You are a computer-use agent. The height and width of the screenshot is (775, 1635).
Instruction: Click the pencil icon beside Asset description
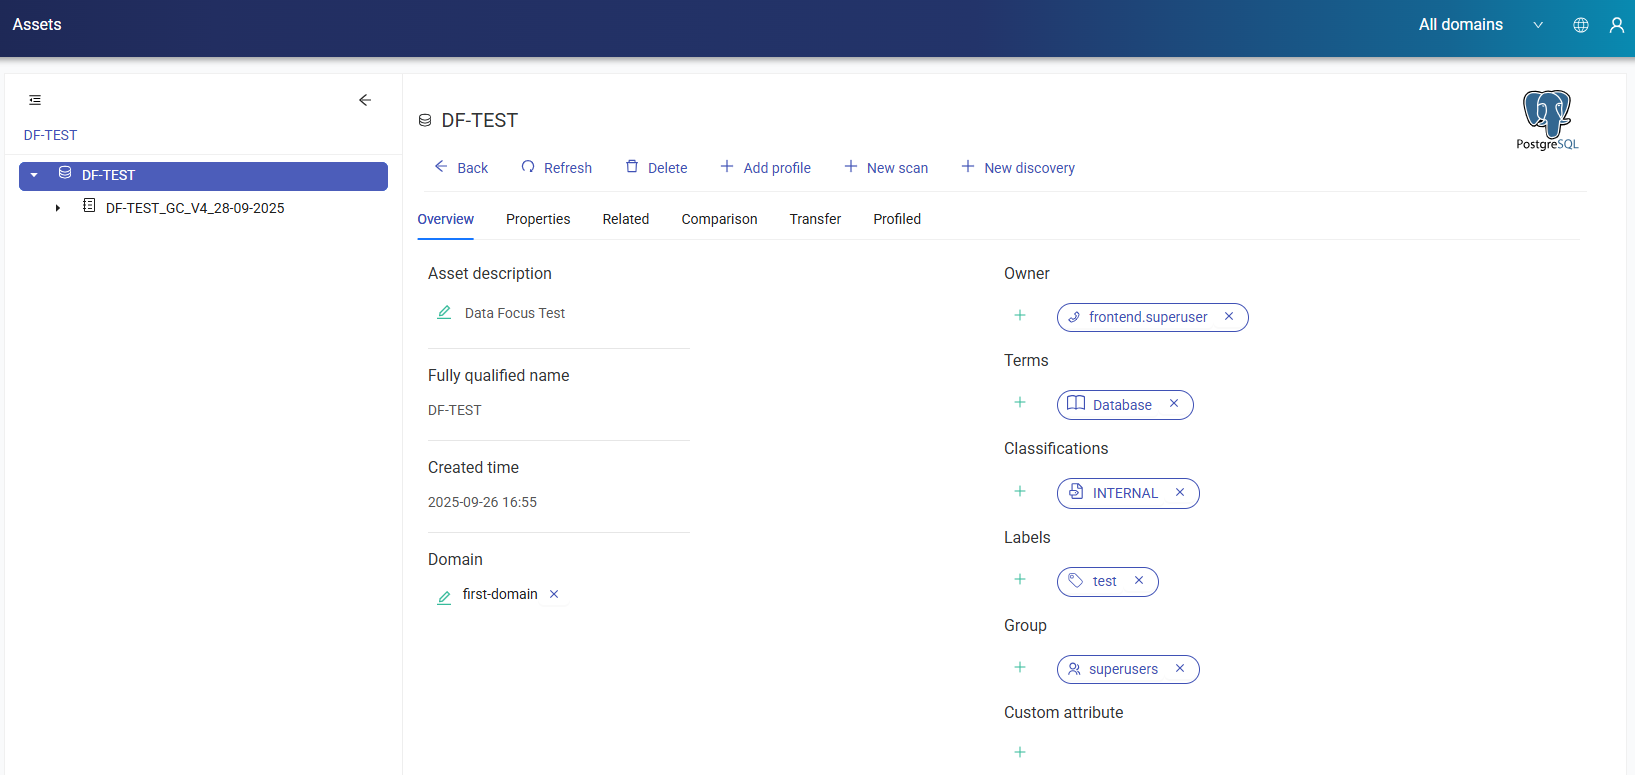(444, 313)
